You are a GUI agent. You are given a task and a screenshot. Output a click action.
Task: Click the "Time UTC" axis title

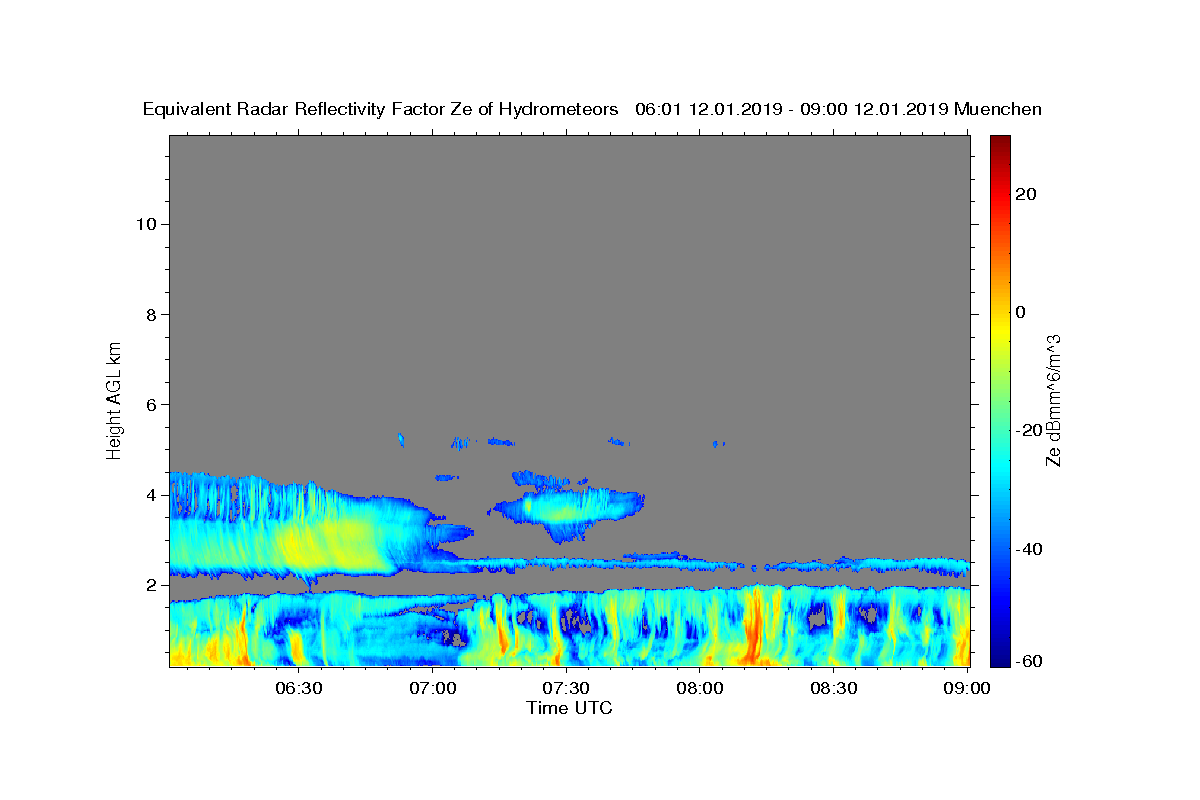pyautogui.click(x=569, y=708)
